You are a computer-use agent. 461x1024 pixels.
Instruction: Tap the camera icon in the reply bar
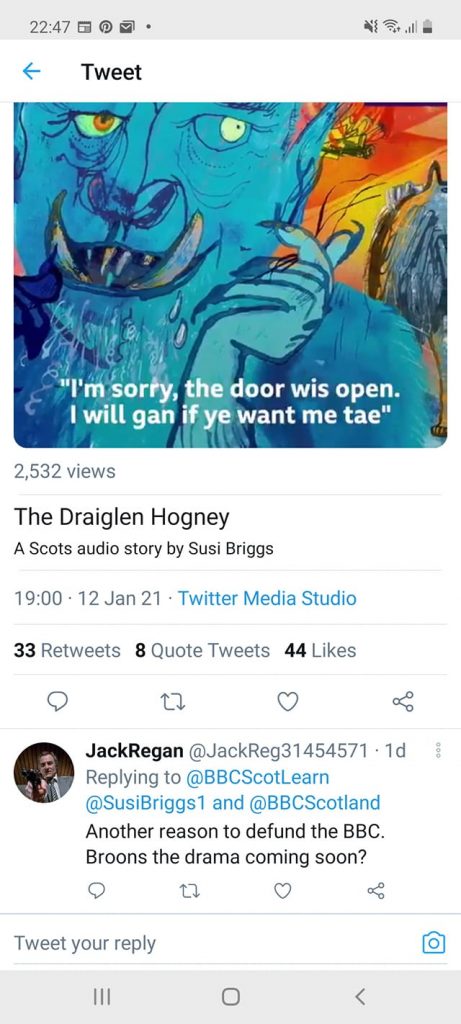coord(434,942)
